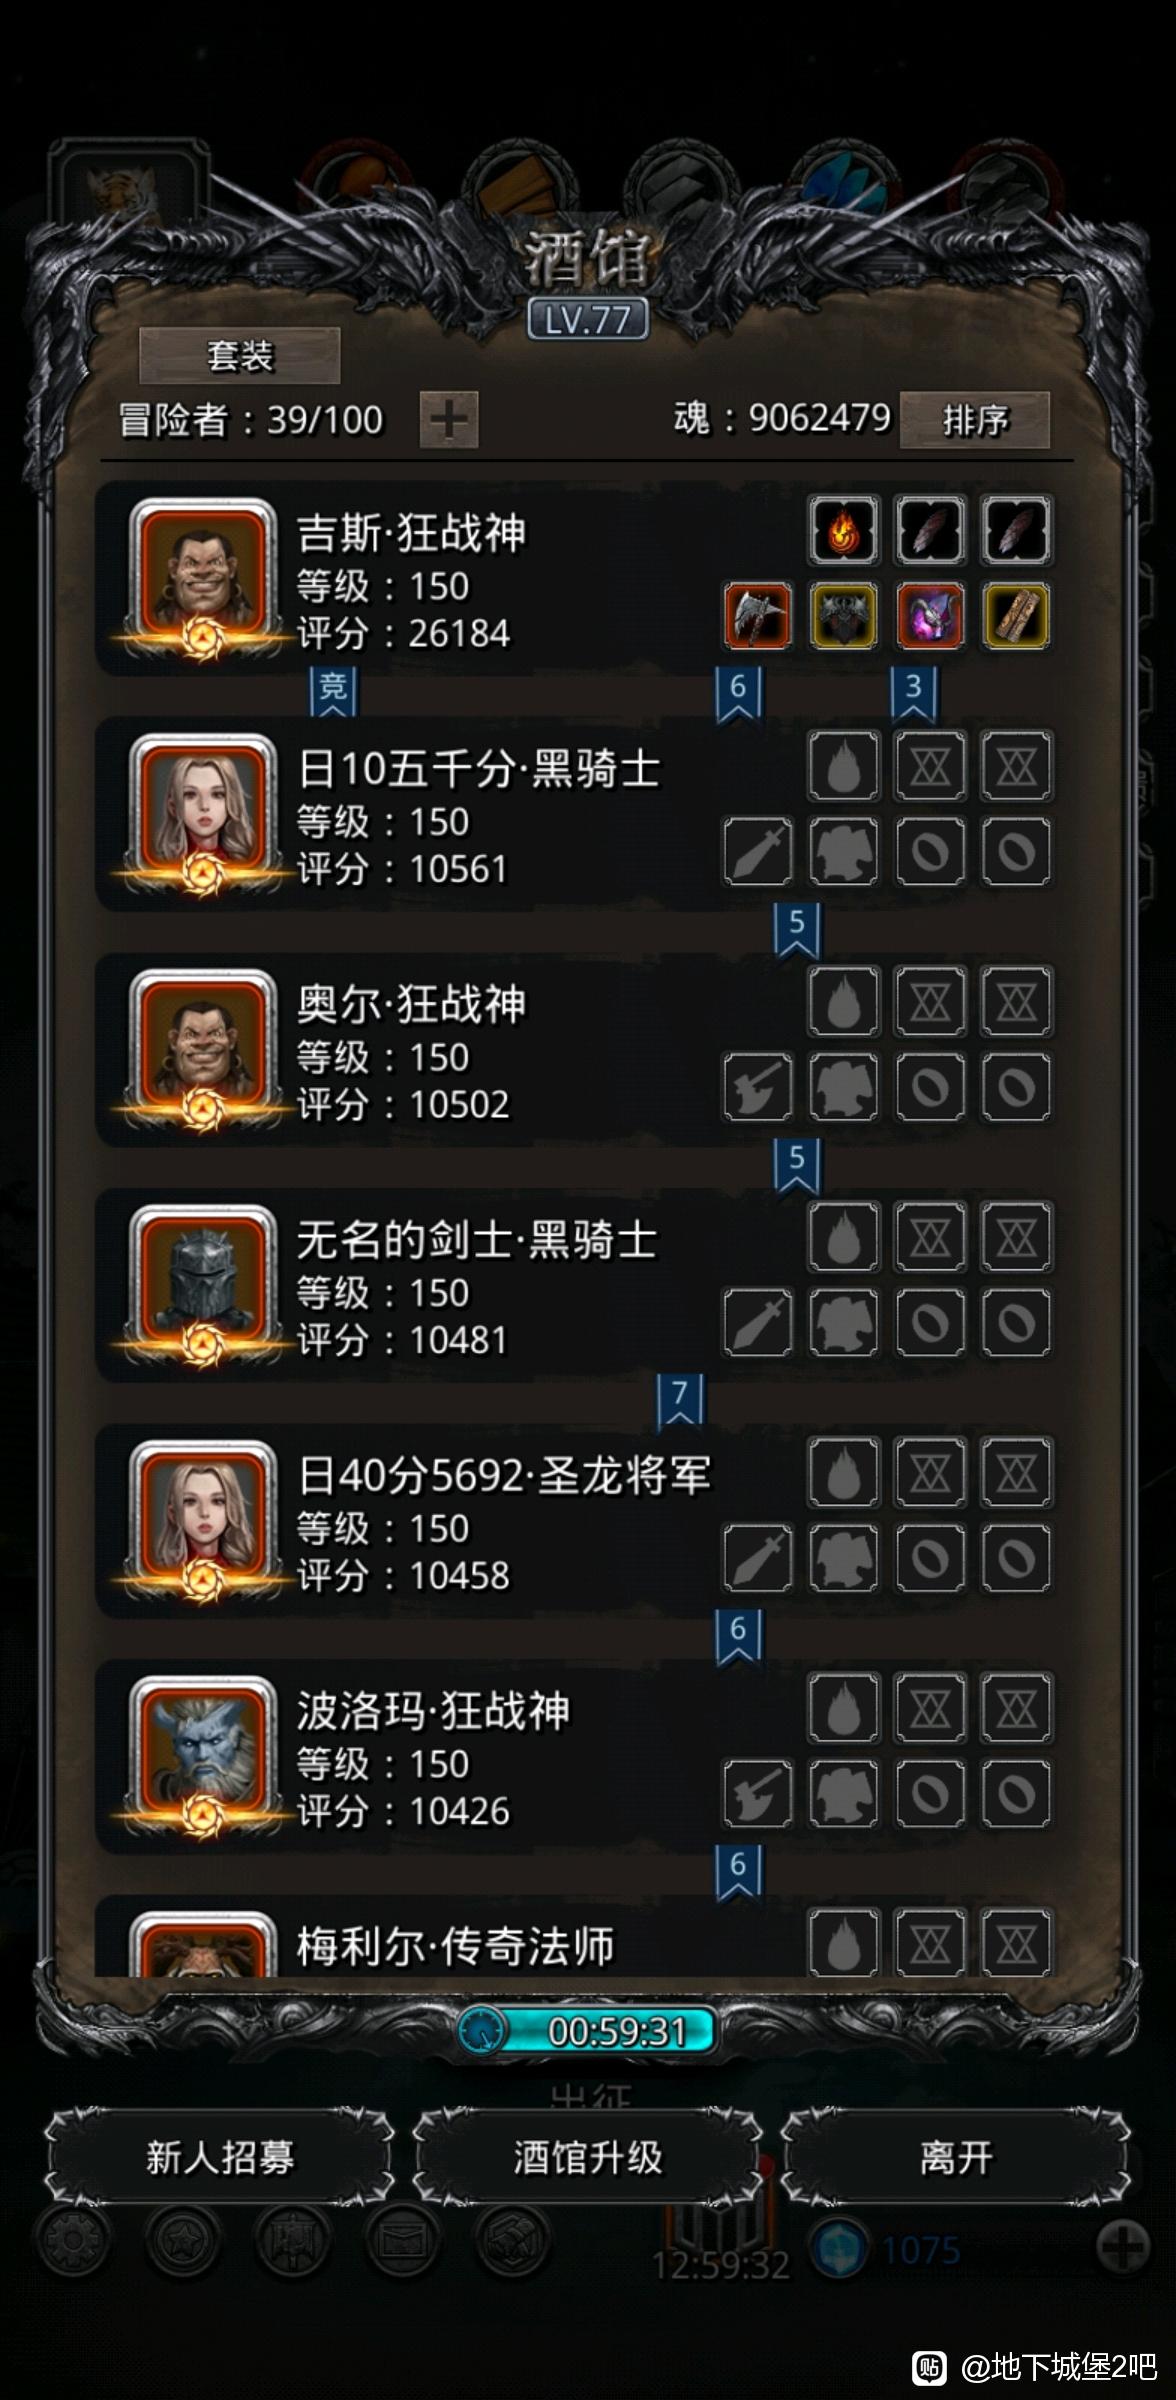
Task: Click the settings gear in bottom bar
Action: click(72, 2239)
